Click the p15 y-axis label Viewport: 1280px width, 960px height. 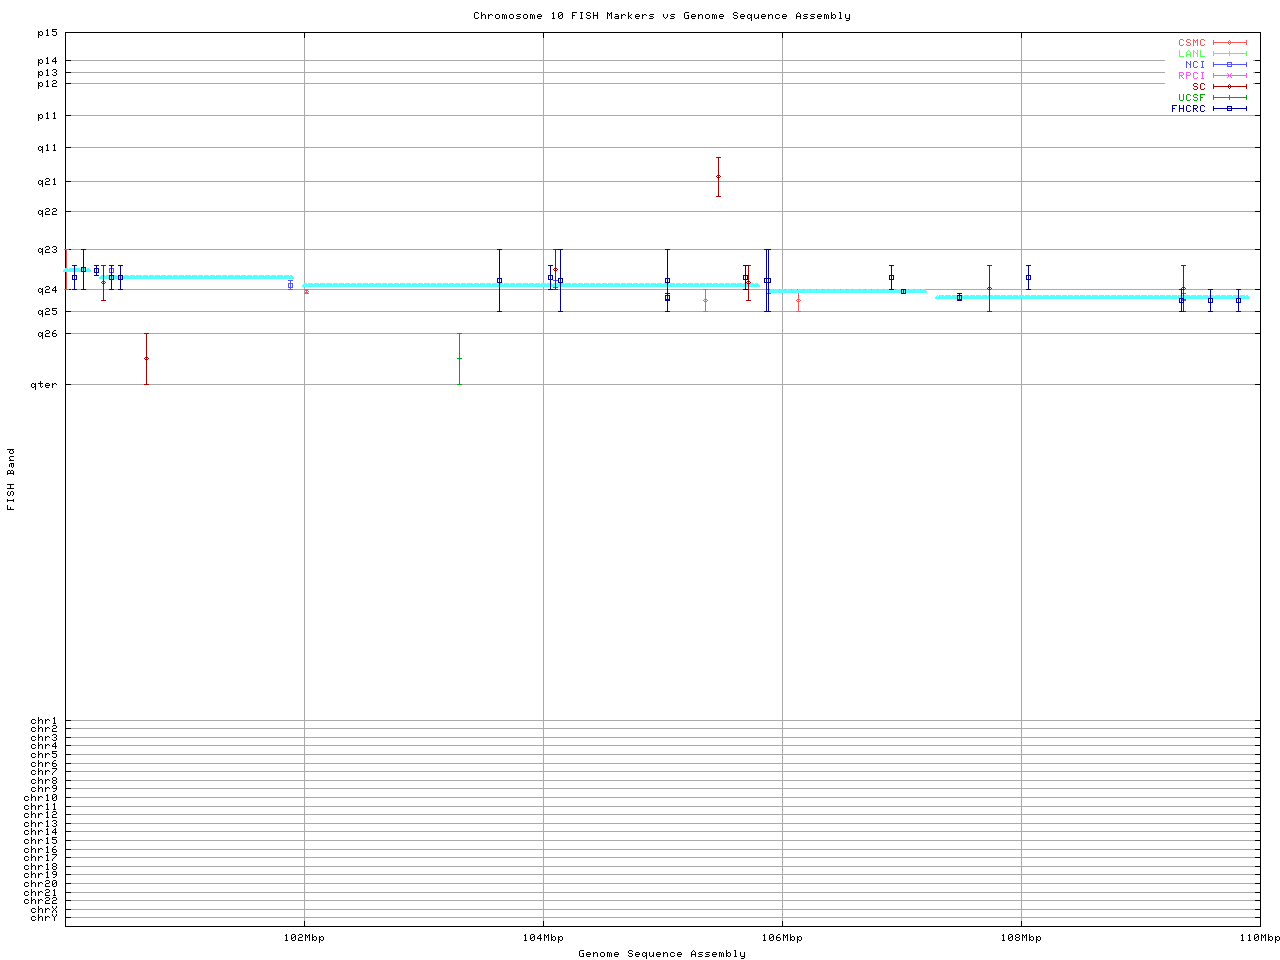click(47, 33)
